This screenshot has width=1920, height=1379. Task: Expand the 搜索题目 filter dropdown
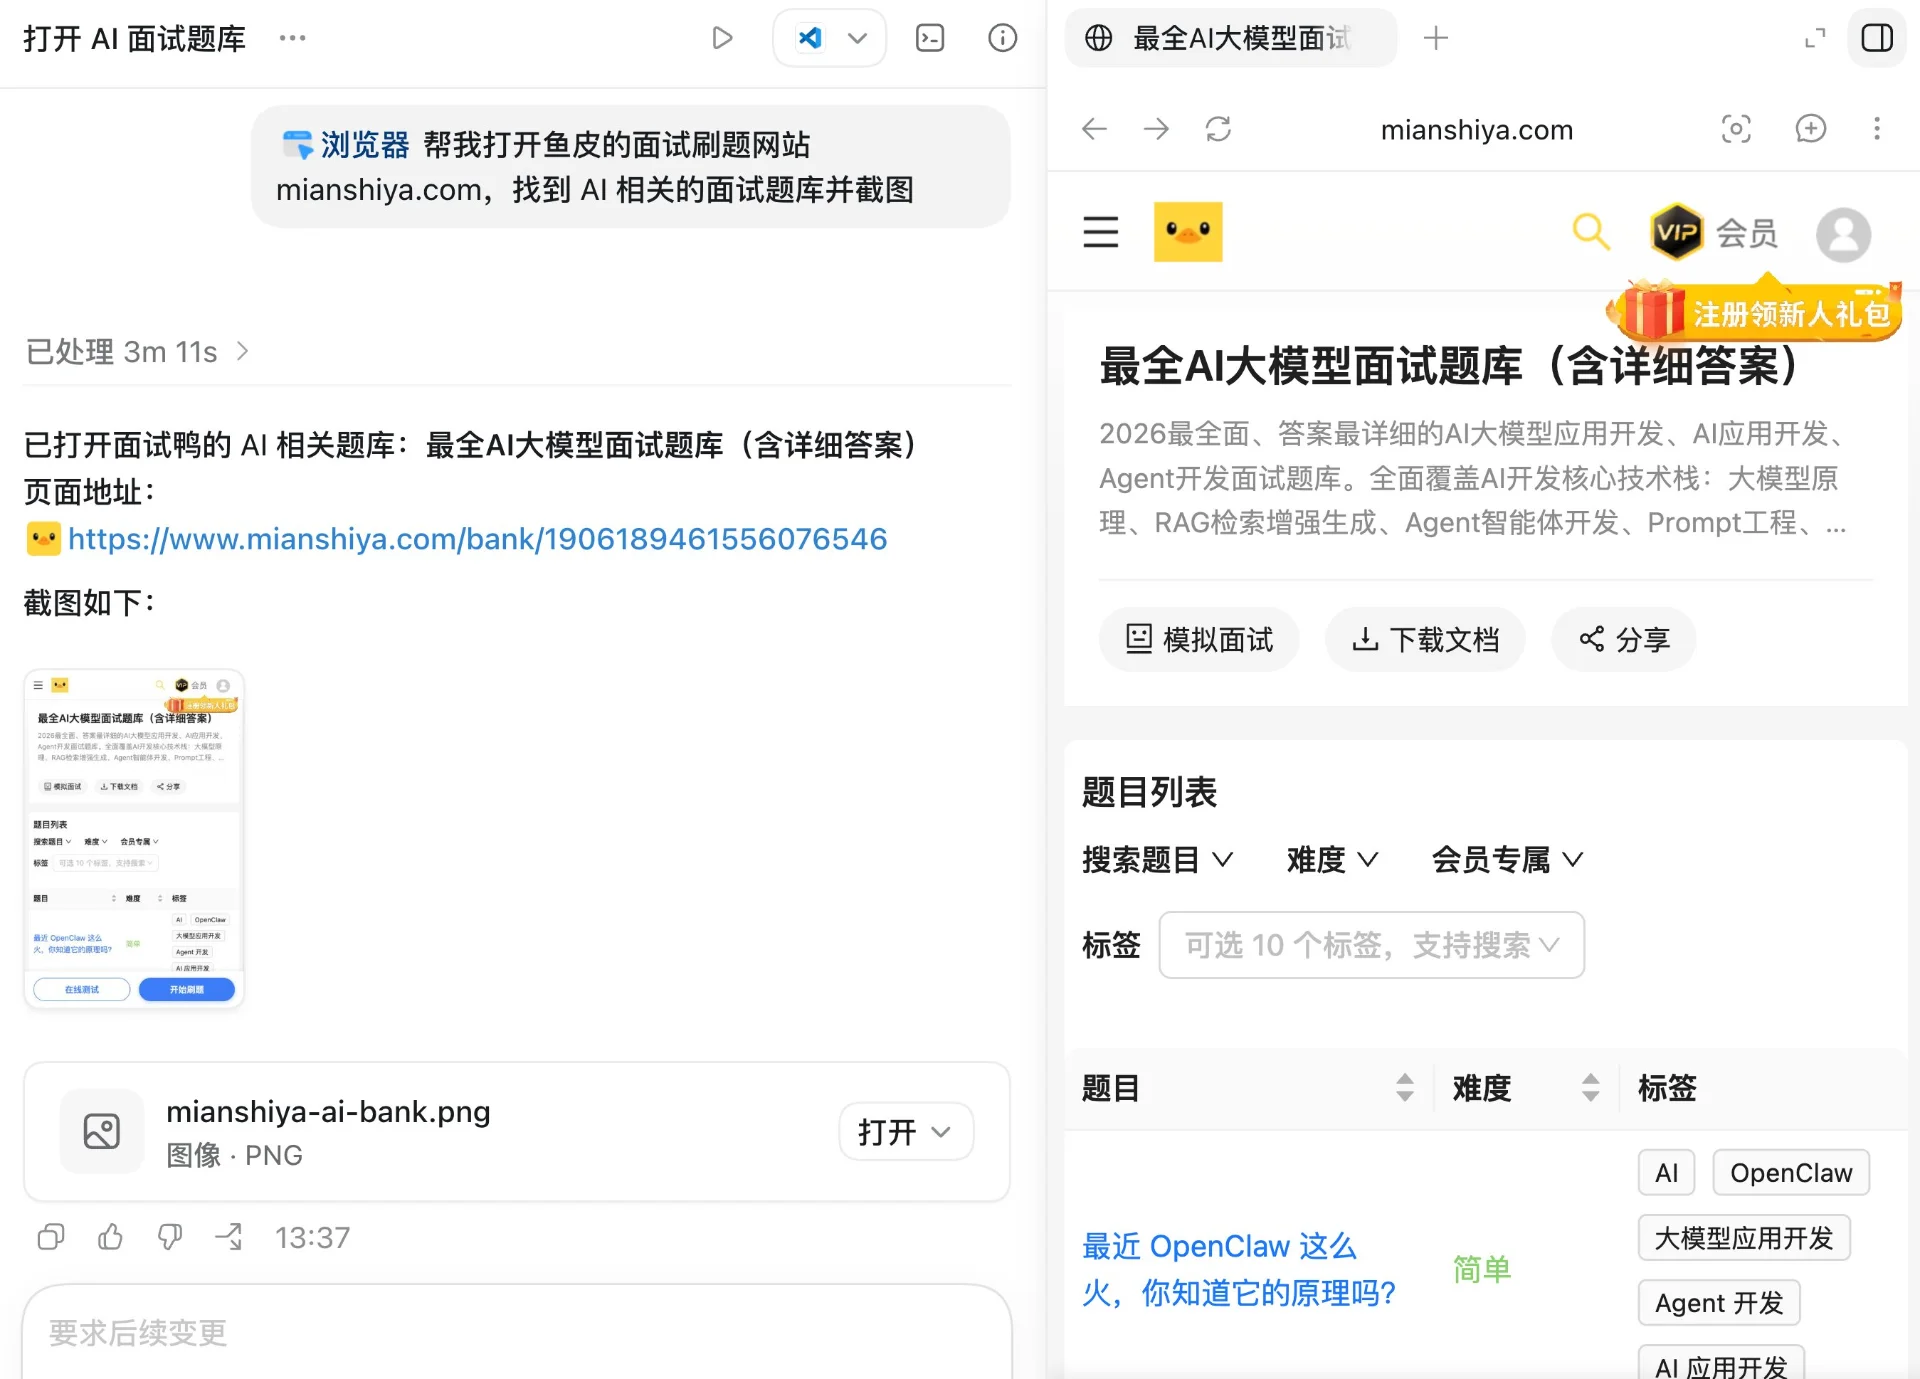click(x=1158, y=859)
